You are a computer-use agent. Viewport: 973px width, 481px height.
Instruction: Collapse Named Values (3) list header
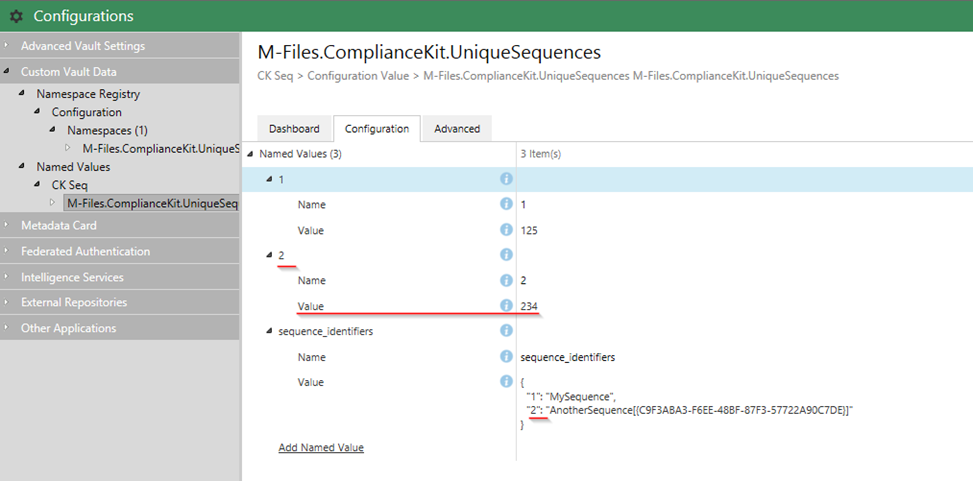(x=251, y=154)
